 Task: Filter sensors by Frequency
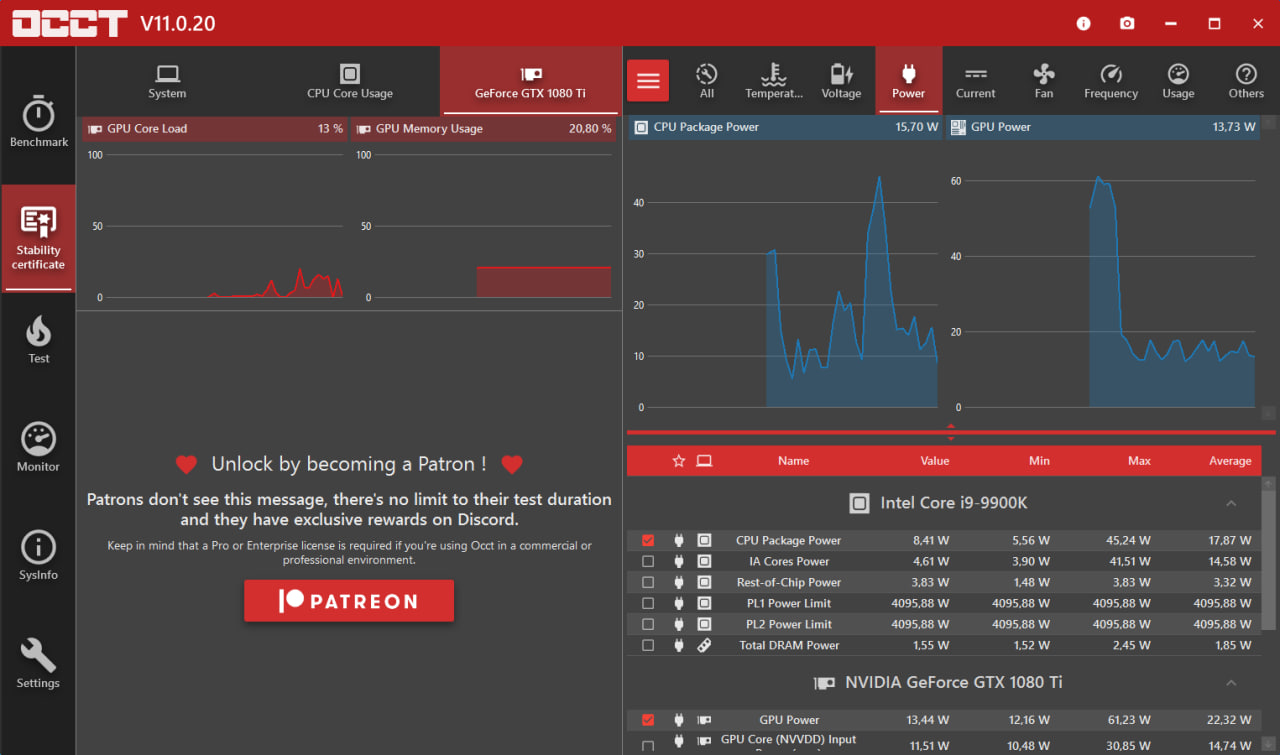[1111, 81]
